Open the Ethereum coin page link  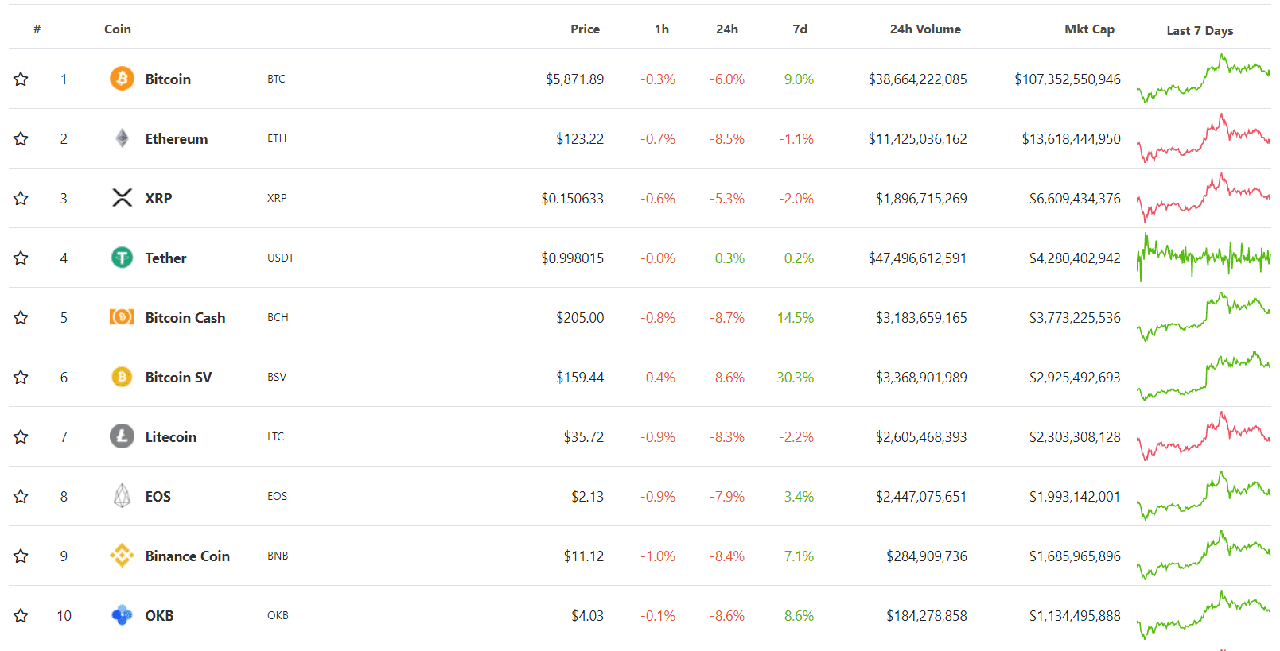(176, 139)
